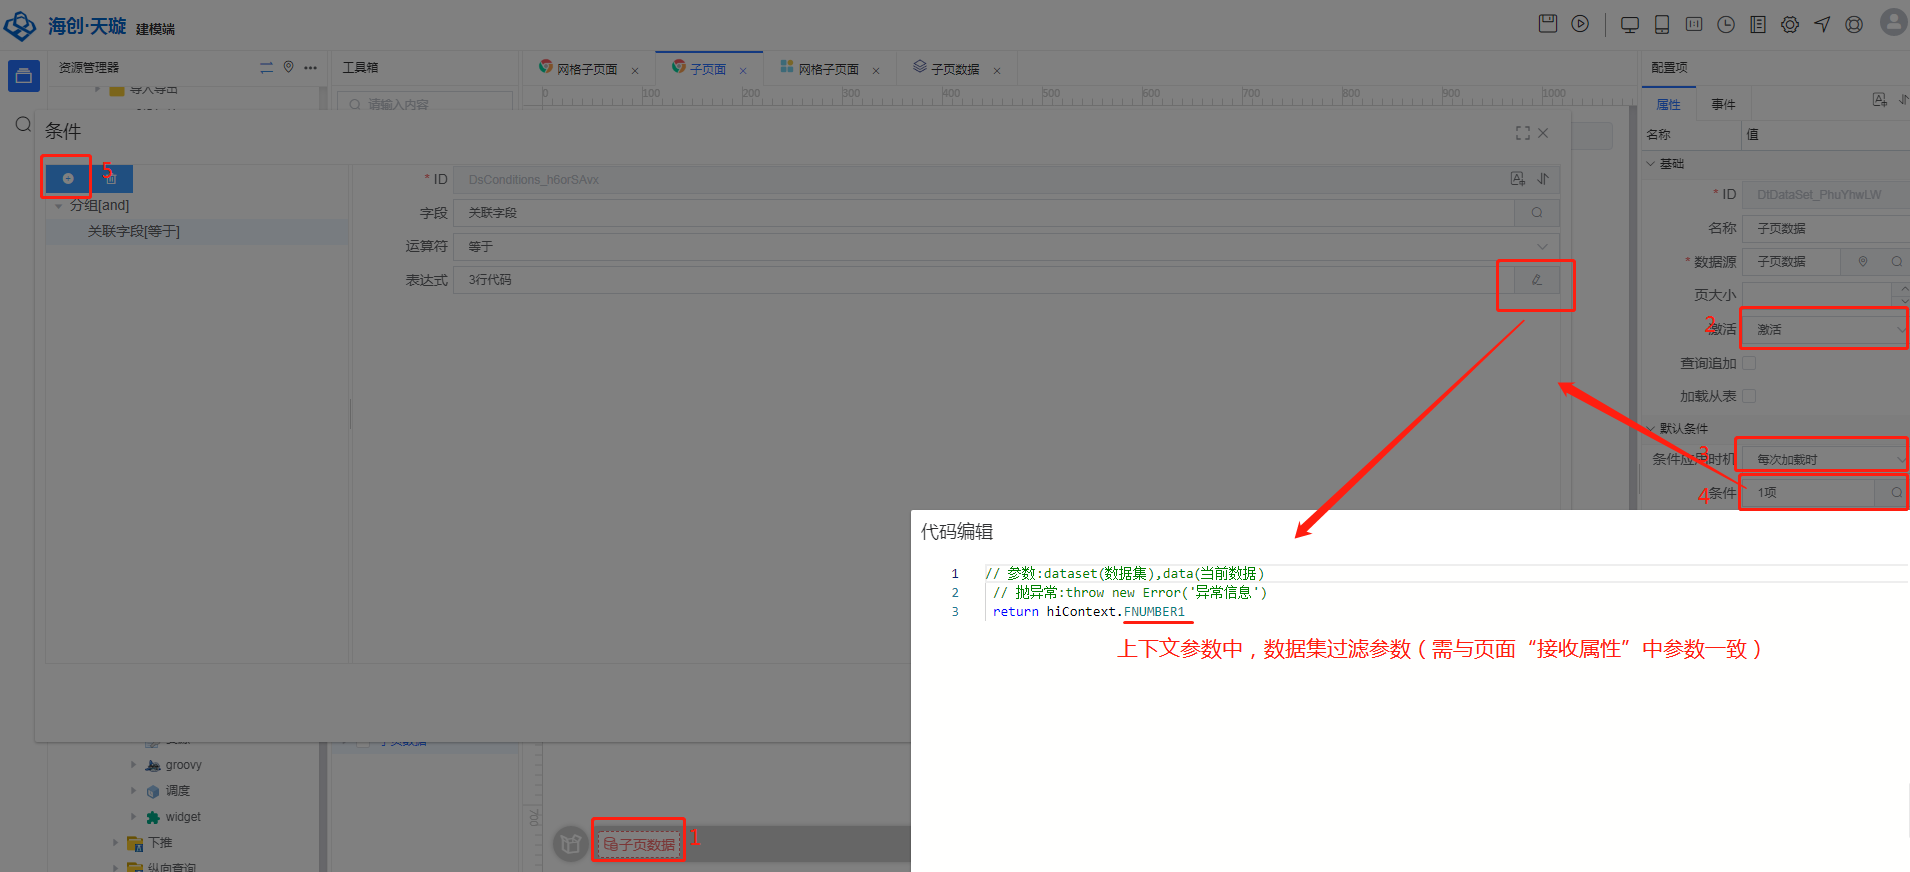Viewport: 1910px width, 872px height.
Task: Click the history clock icon
Action: pos(1726,25)
